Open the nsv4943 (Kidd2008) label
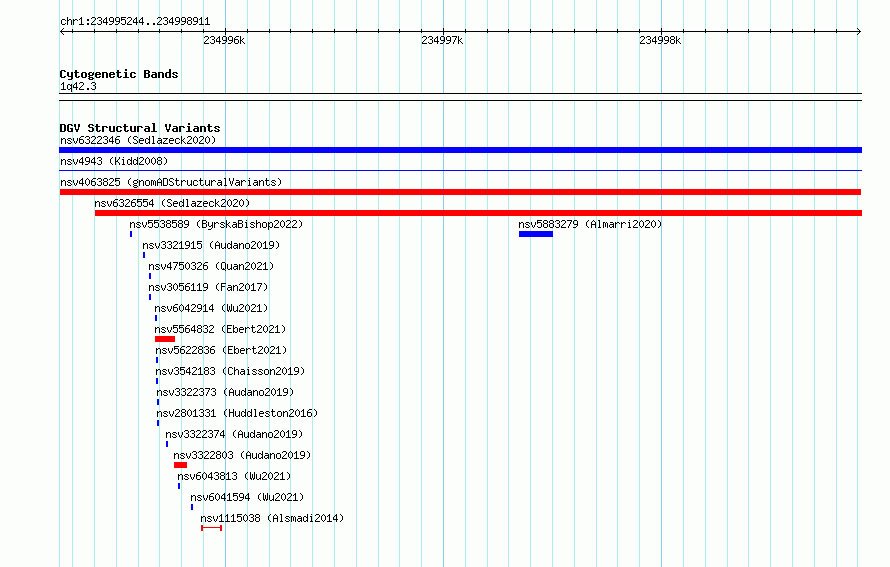Viewport: 890px width, 567px height. [x=114, y=161]
